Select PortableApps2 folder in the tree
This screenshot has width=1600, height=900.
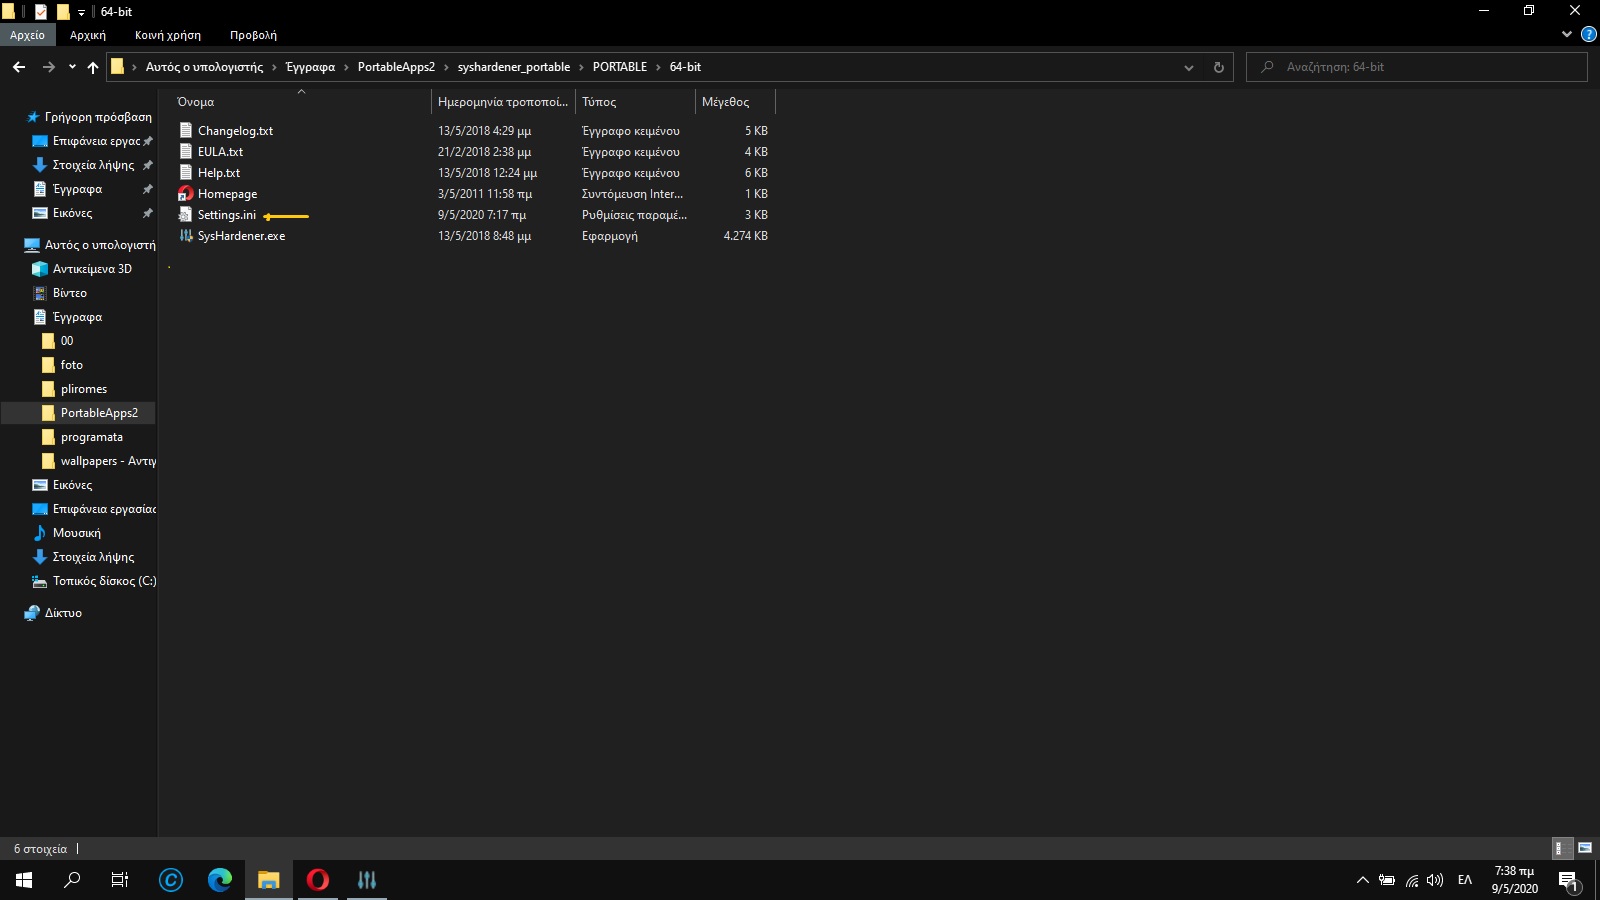point(99,413)
